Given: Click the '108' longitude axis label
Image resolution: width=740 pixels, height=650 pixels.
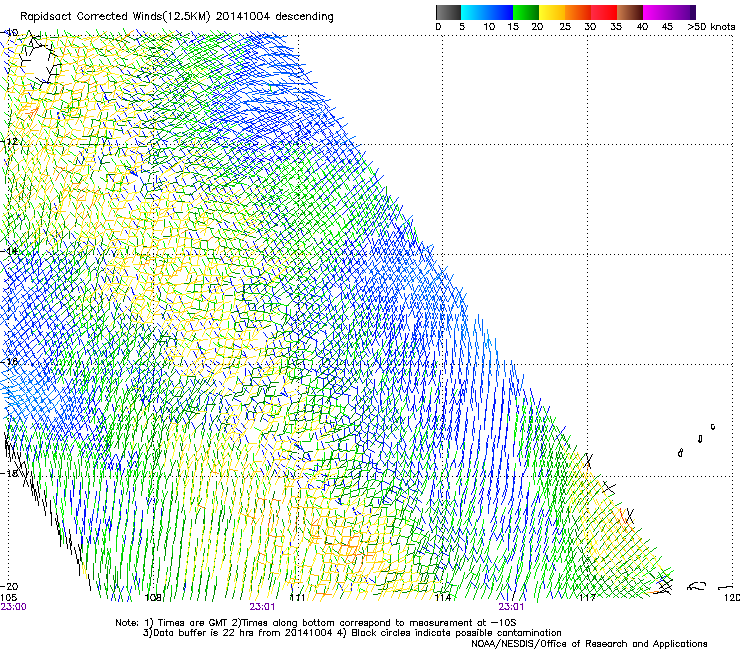Looking at the screenshot, I should coord(153,598).
